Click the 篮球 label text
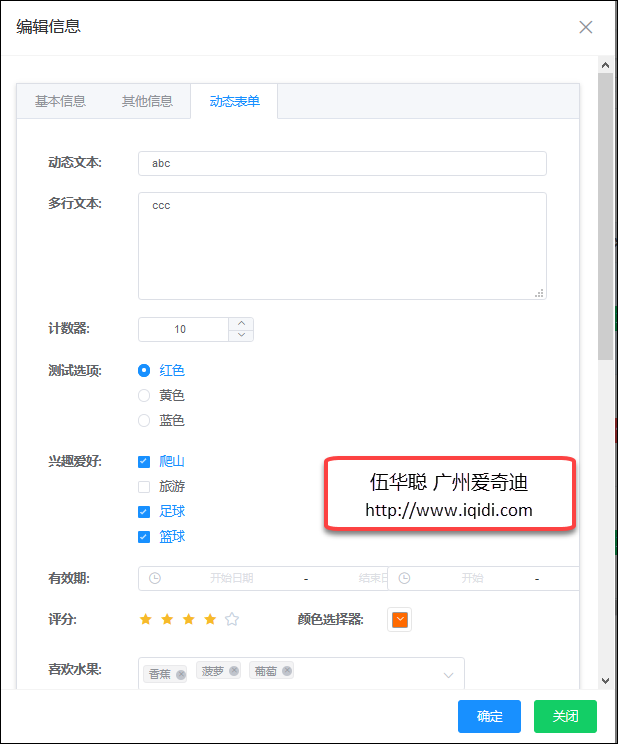Image resolution: width=618 pixels, height=744 pixels. 172,537
